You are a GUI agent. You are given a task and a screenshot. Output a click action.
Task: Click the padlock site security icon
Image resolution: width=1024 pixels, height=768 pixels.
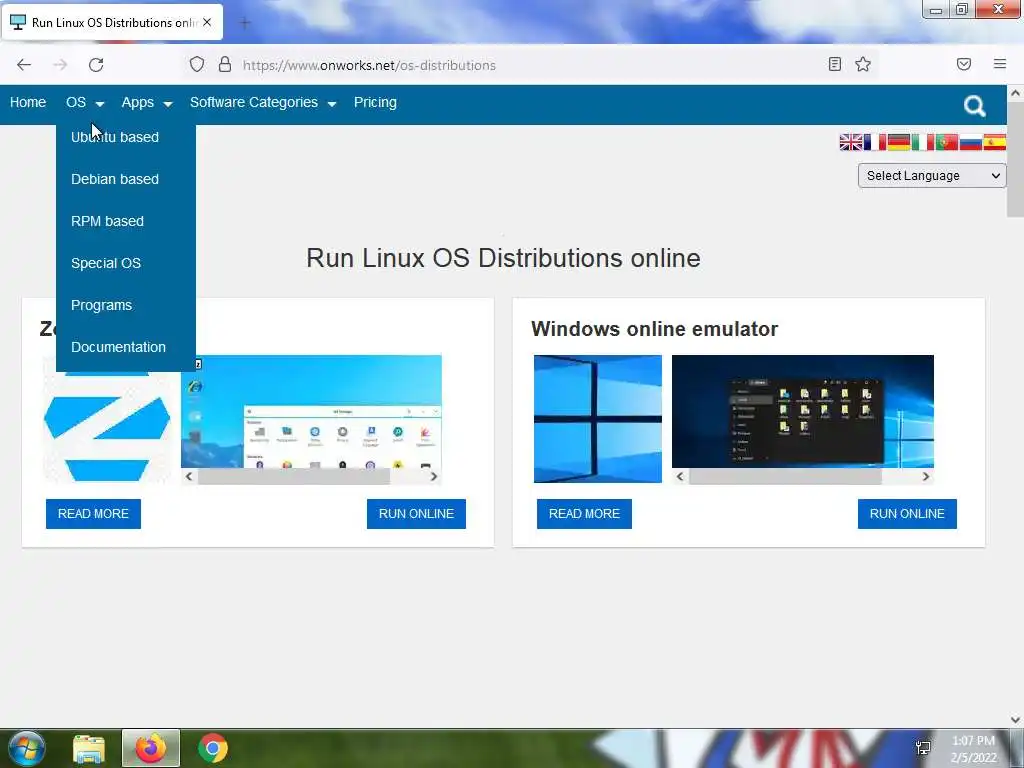(225, 64)
